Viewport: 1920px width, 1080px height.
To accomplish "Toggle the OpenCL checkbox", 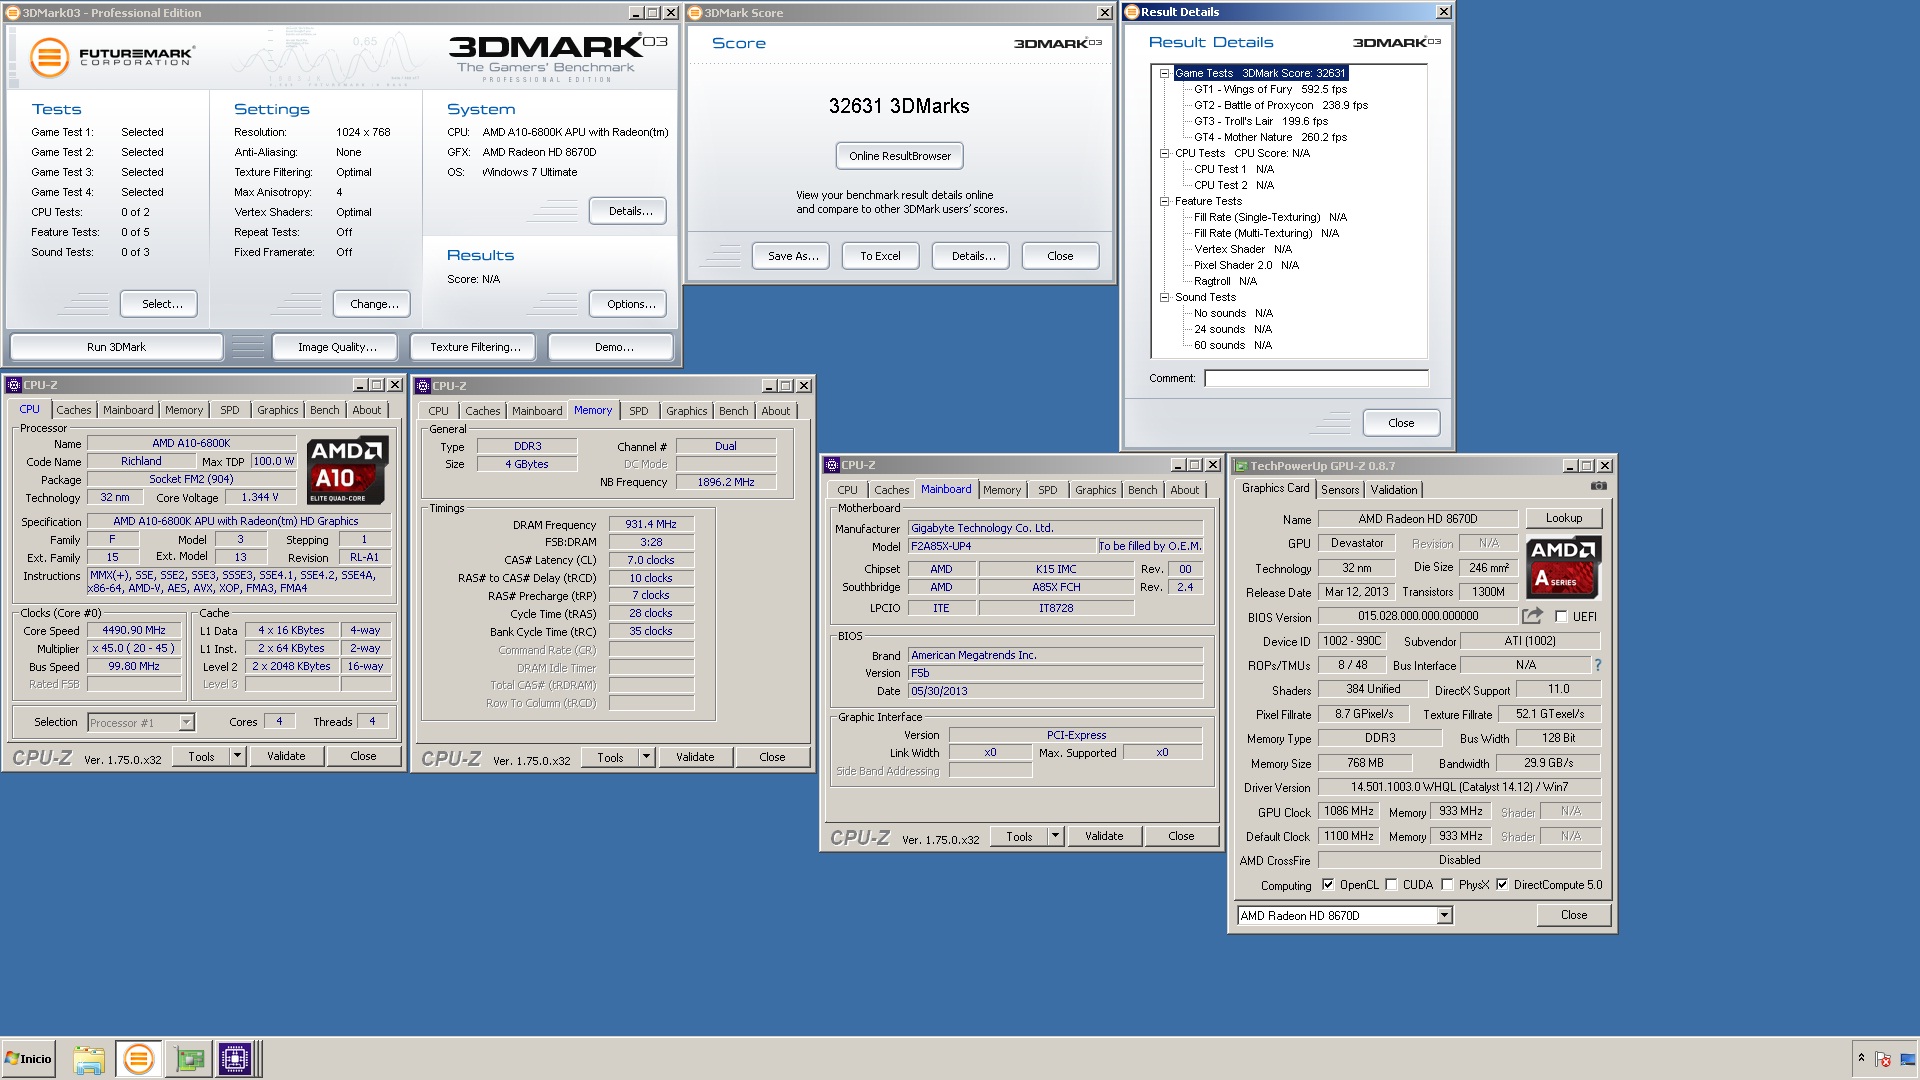I will coord(1328,885).
